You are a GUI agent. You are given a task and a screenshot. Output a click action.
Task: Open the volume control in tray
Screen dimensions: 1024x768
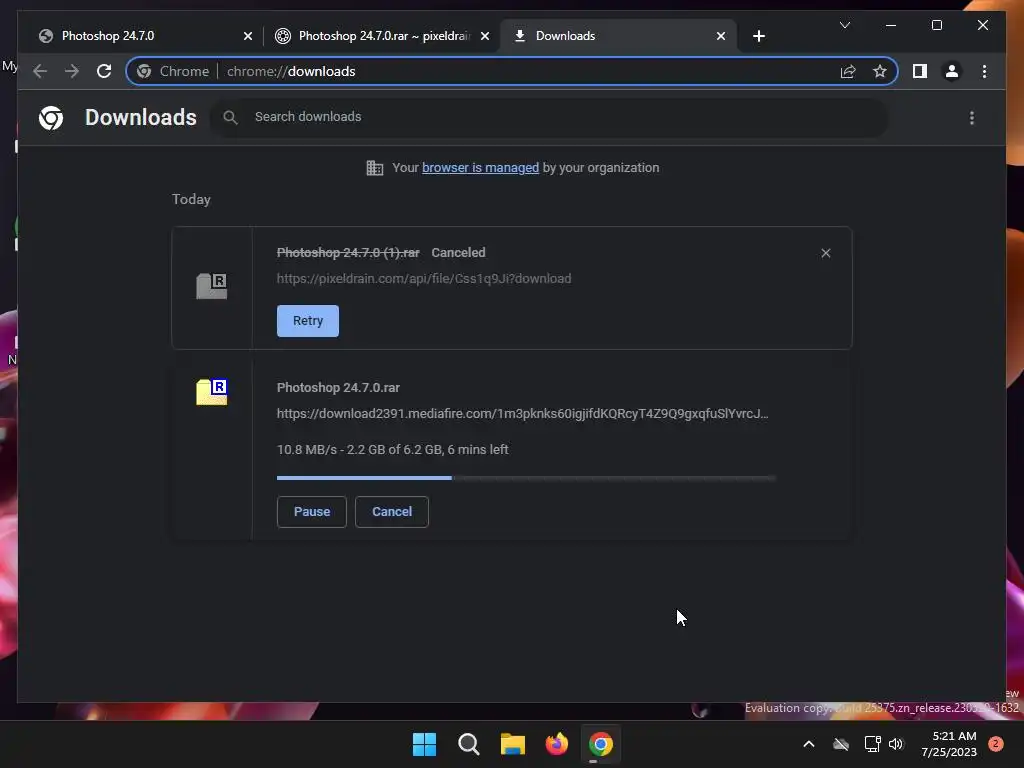[896, 744]
